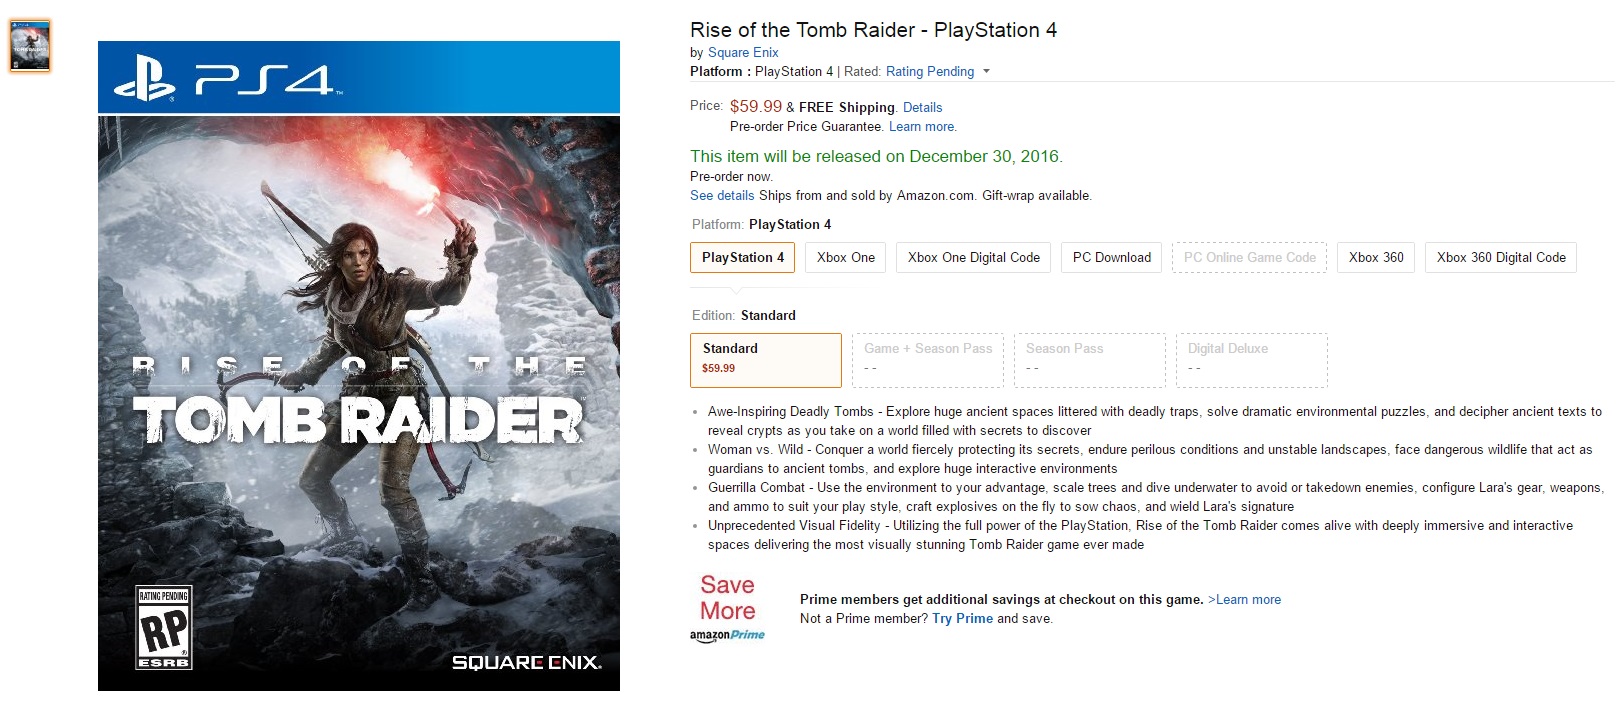Select the PlayStation 4 platform option
This screenshot has height=710, width=1620.
[742, 257]
